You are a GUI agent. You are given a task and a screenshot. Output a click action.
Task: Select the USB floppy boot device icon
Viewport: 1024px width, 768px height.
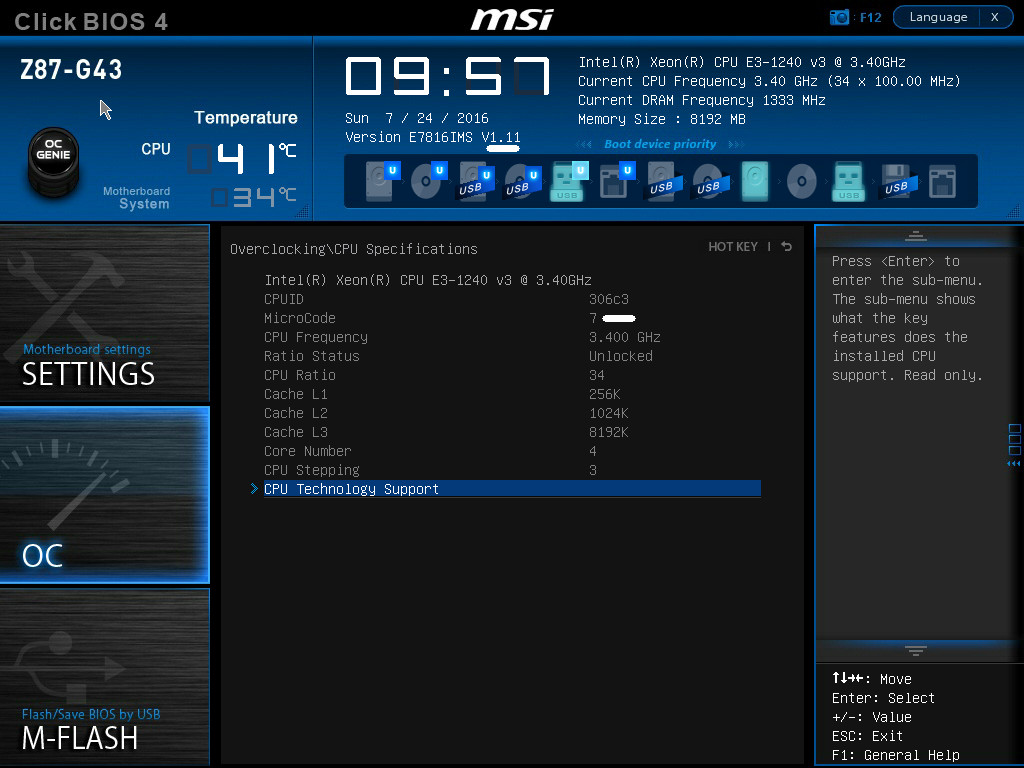[899, 181]
